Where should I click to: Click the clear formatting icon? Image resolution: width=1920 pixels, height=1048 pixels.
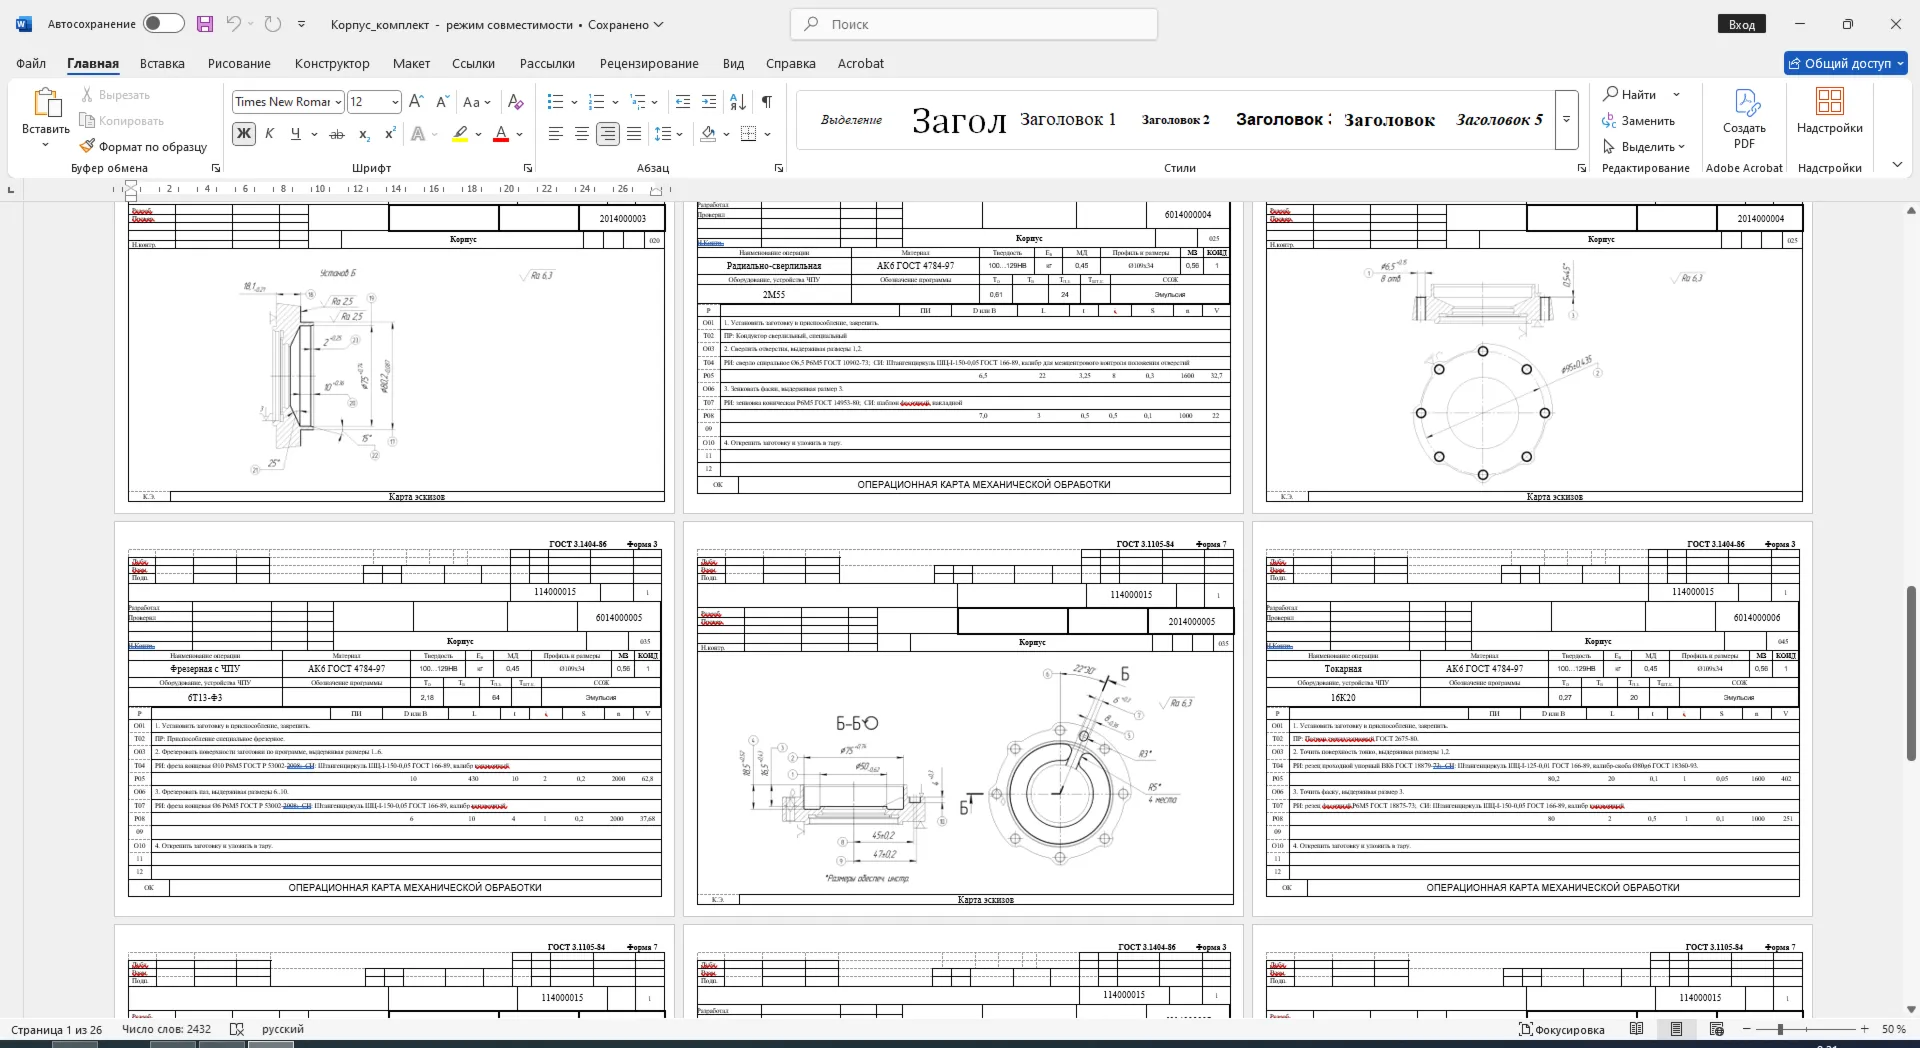[x=515, y=101]
